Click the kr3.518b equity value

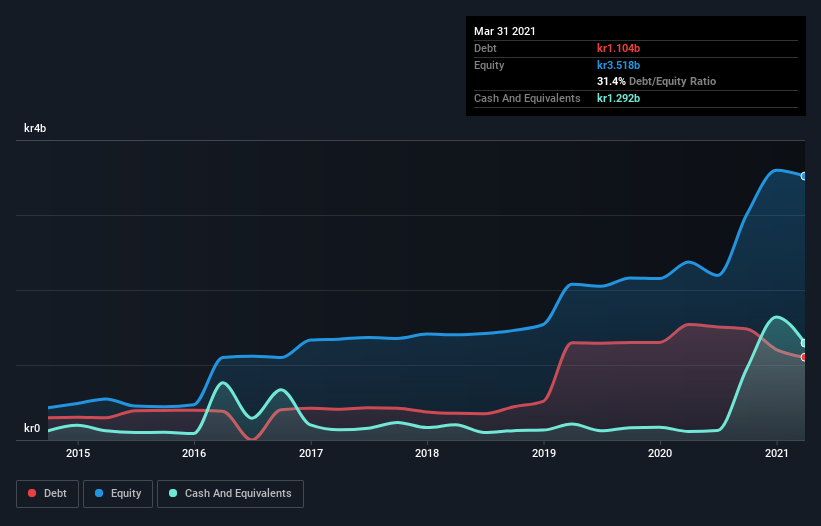point(618,65)
